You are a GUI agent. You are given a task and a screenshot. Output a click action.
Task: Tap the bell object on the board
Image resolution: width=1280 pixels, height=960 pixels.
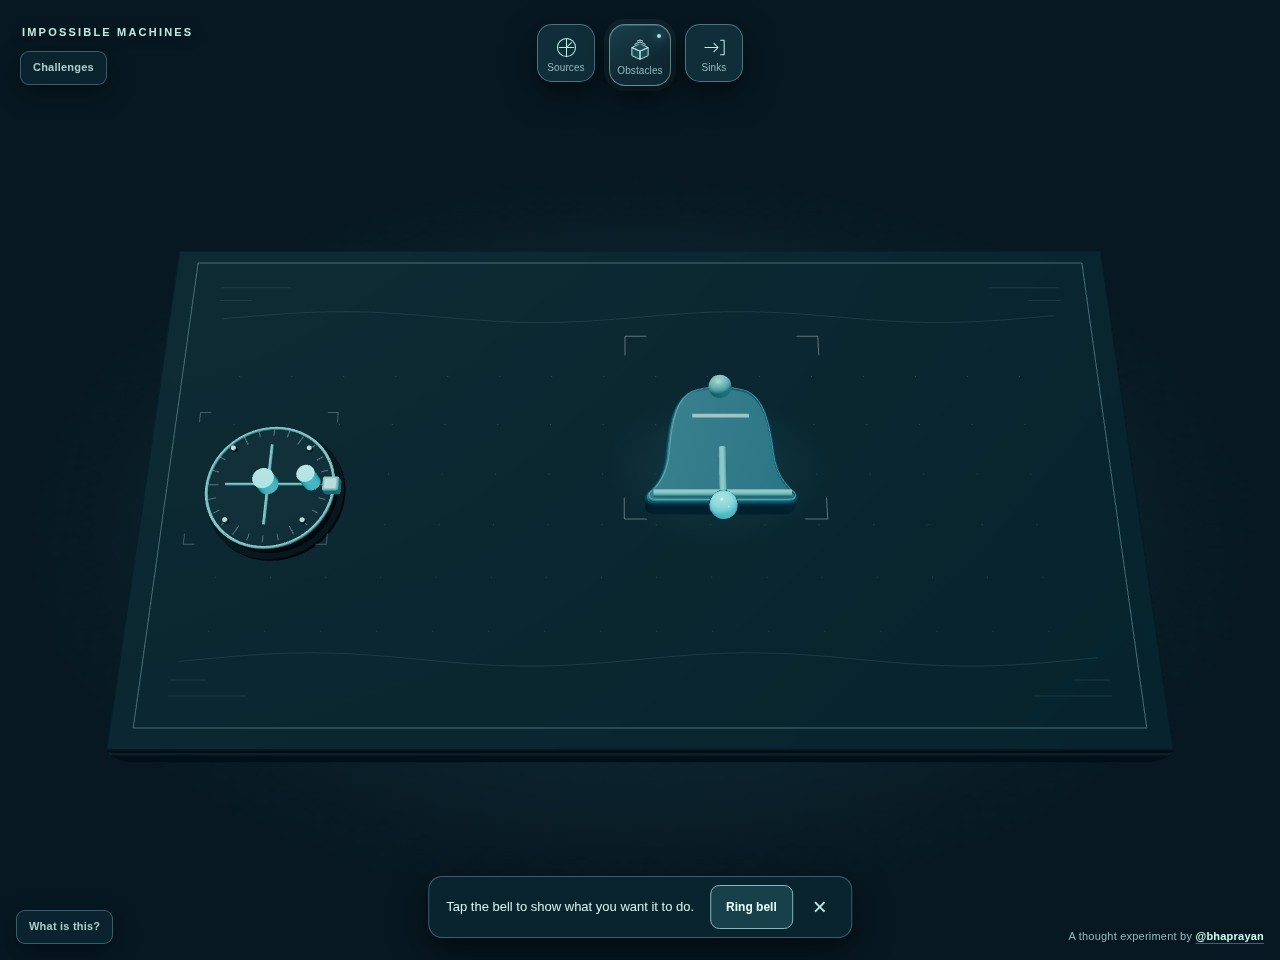click(721, 448)
